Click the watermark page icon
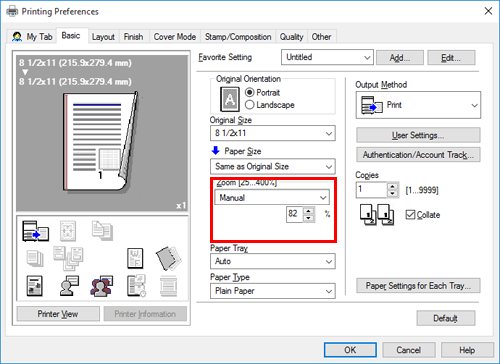 click(x=135, y=258)
